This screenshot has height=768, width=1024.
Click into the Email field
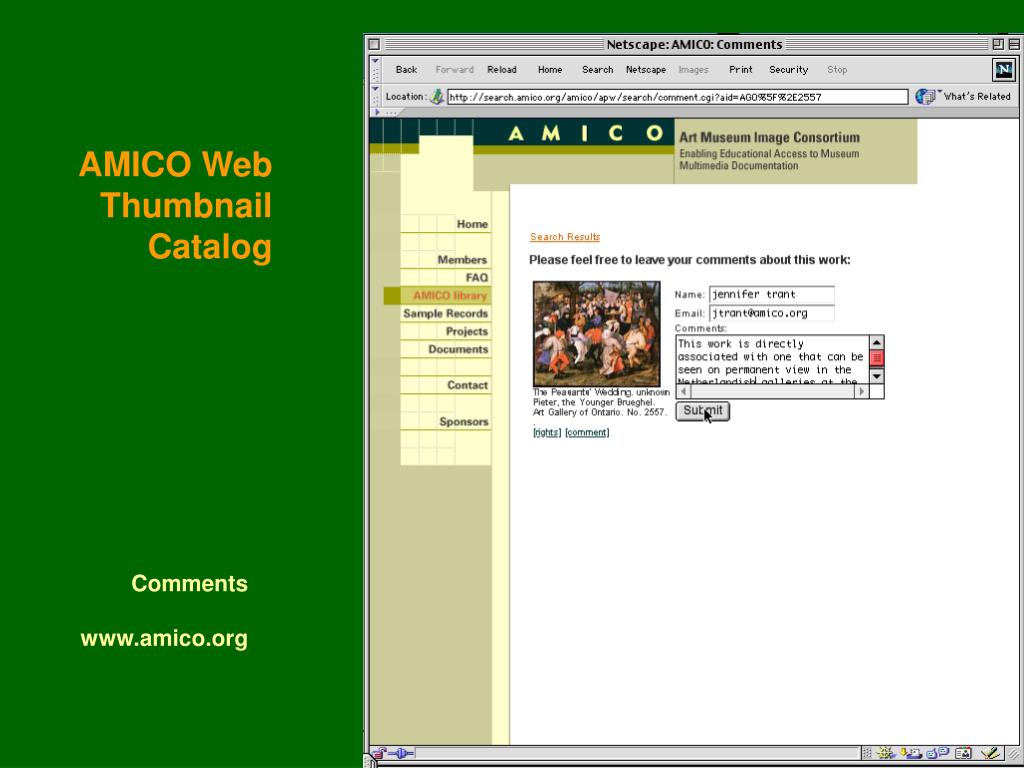[772, 313]
